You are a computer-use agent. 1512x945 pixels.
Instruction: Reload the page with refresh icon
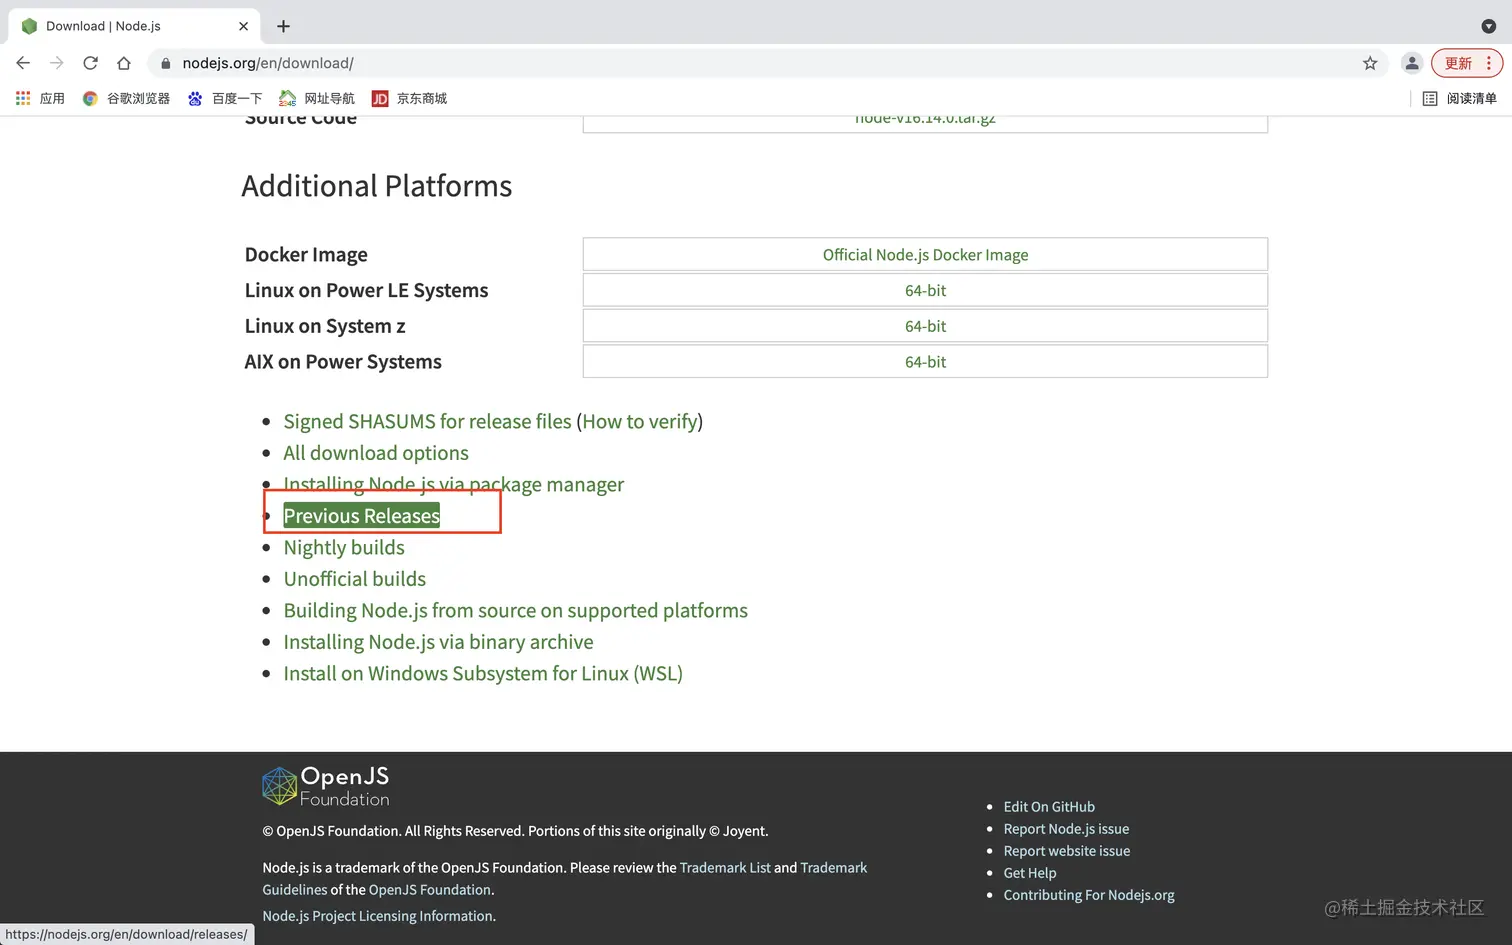pyautogui.click(x=90, y=63)
